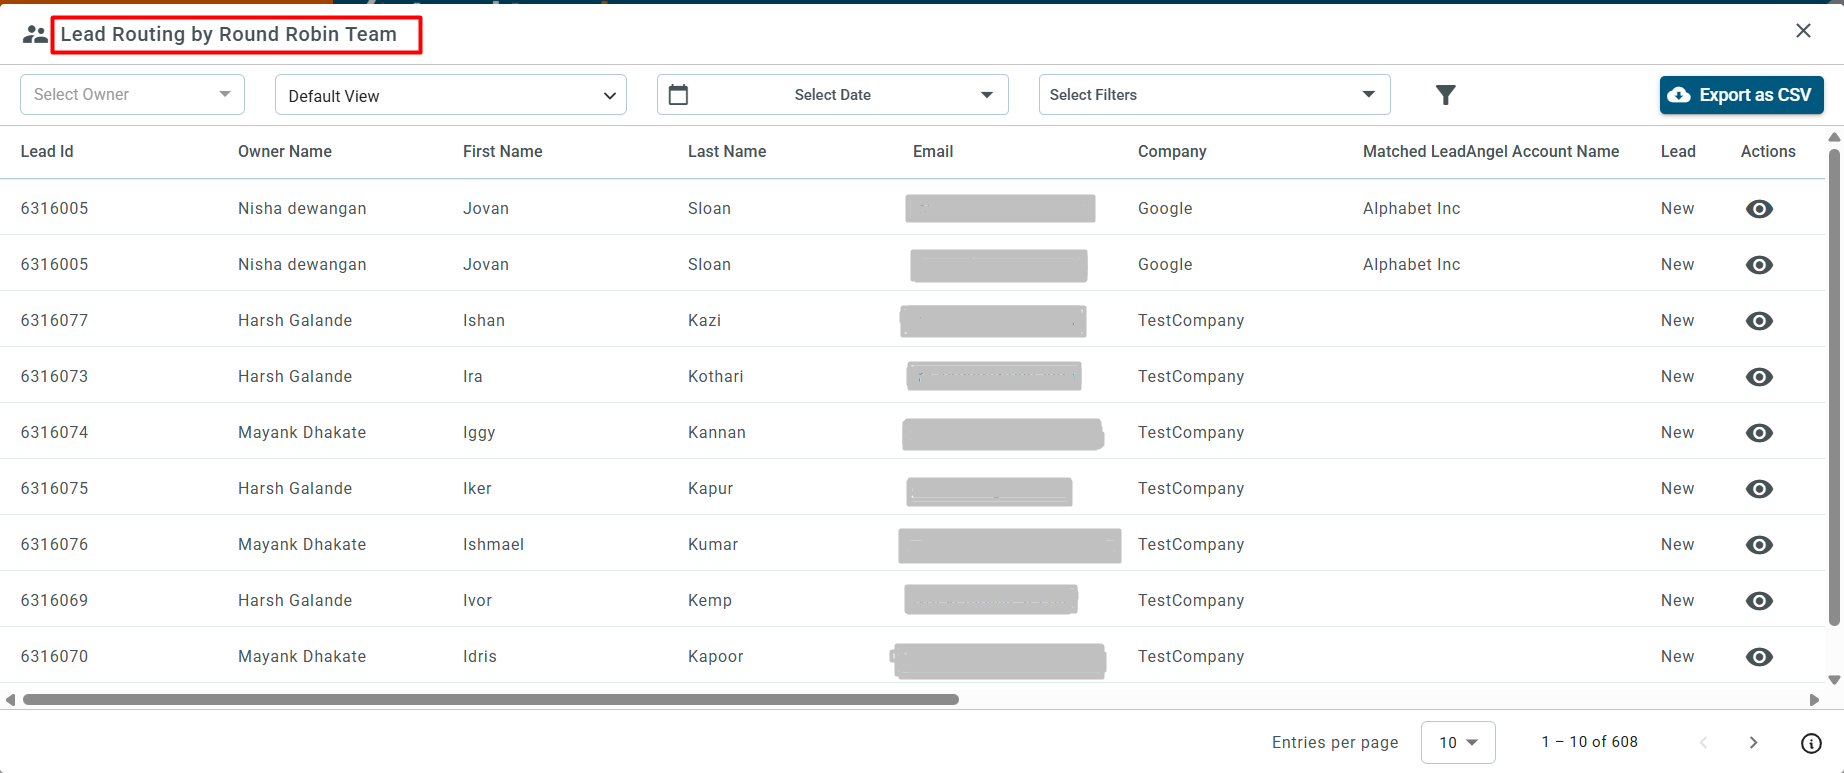Image resolution: width=1844 pixels, height=773 pixels.
Task: Click last name Kapoor cell
Action: click(716, 657)
